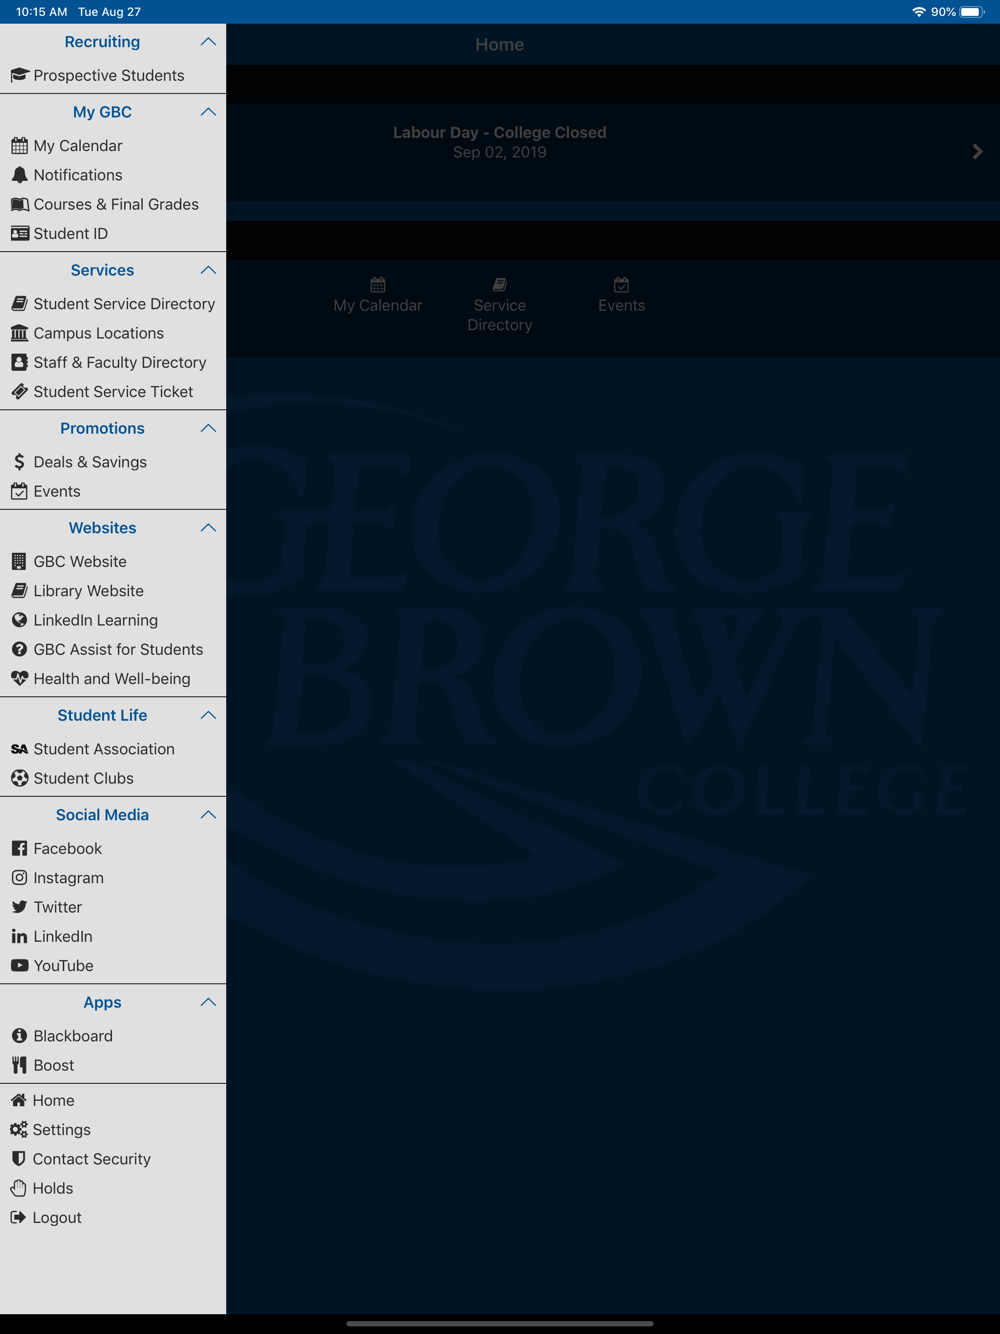
Task: Collapse the Recruiting section chevron
Action: [x=208, y=42]
